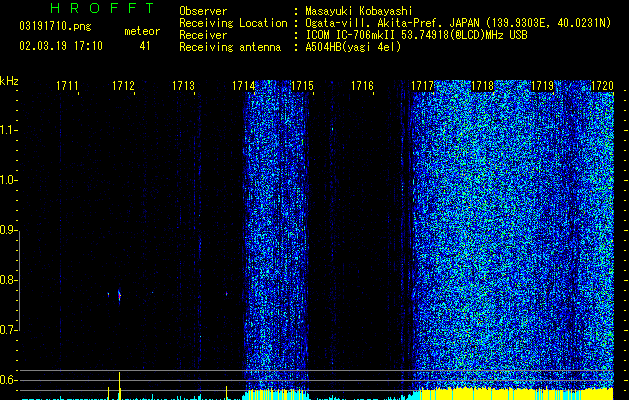Image resolution: width=629 pixels, height=400 pixels.
Task: Click the 1.1 kHz frequency axis label
Action: pos(8,130)
